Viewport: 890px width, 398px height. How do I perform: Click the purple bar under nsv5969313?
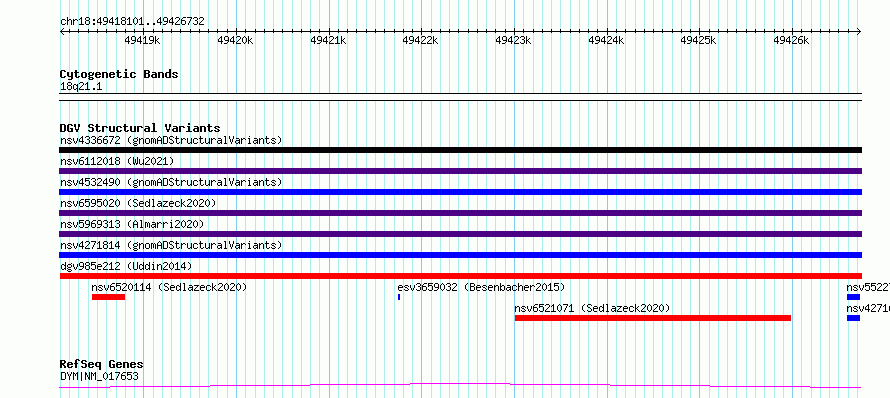460,234
